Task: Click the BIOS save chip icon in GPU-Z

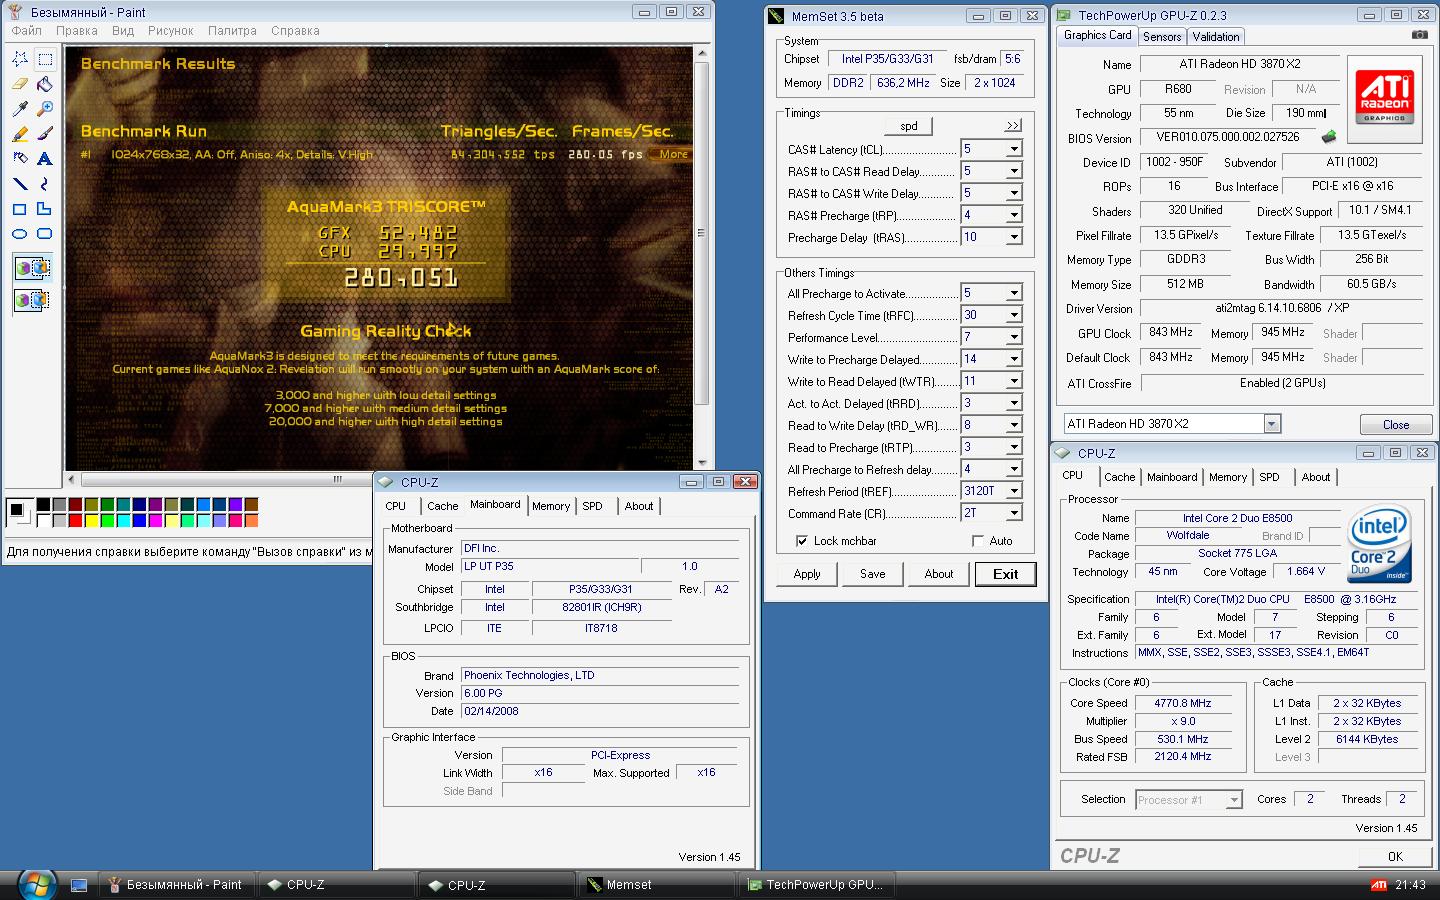Action: 1328,137
